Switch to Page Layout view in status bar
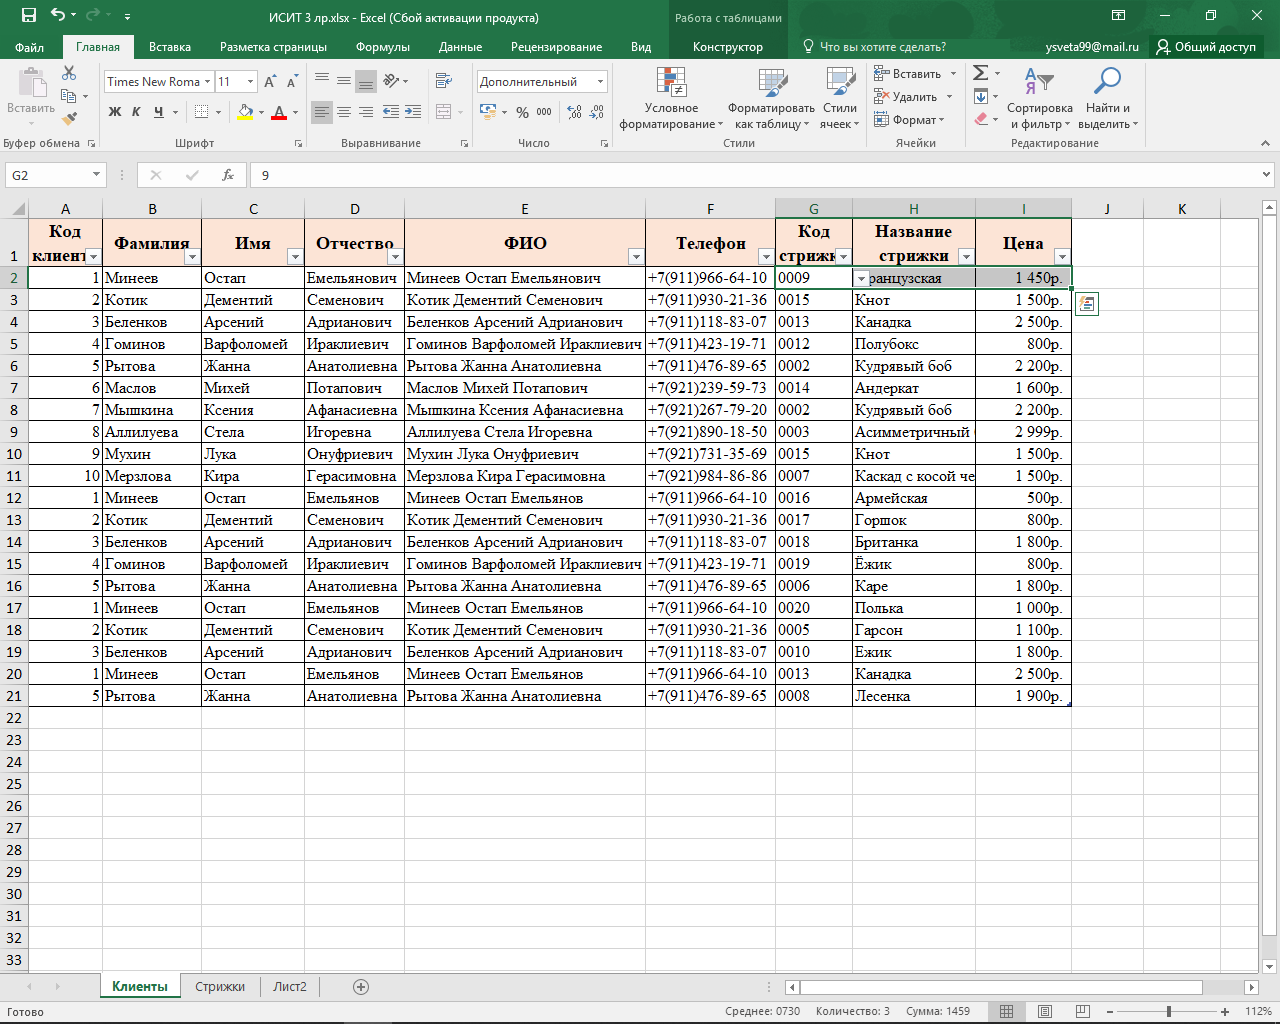Viewport: 1280px width, 1024px height. (x=1044, y=1011)
